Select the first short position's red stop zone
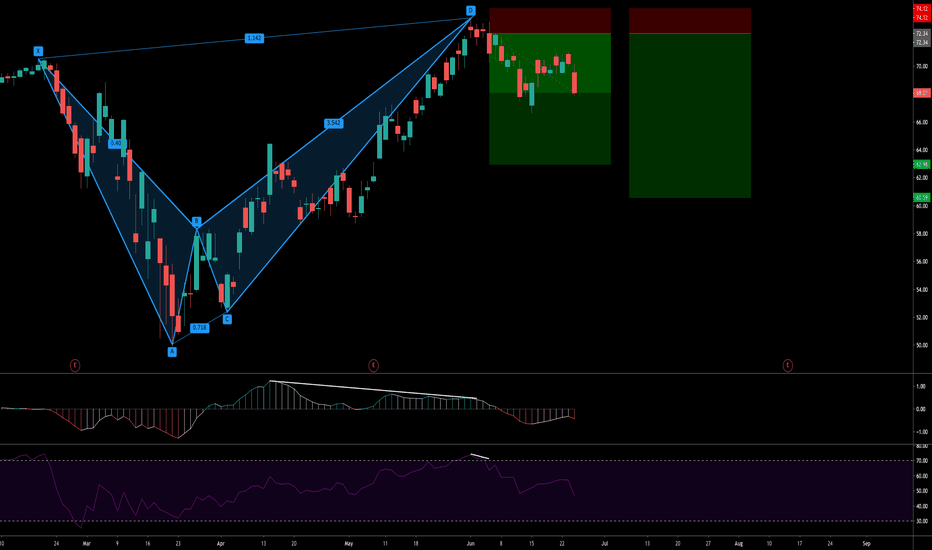The height and width of the screenshot is (550, 932). pos(550,21)
